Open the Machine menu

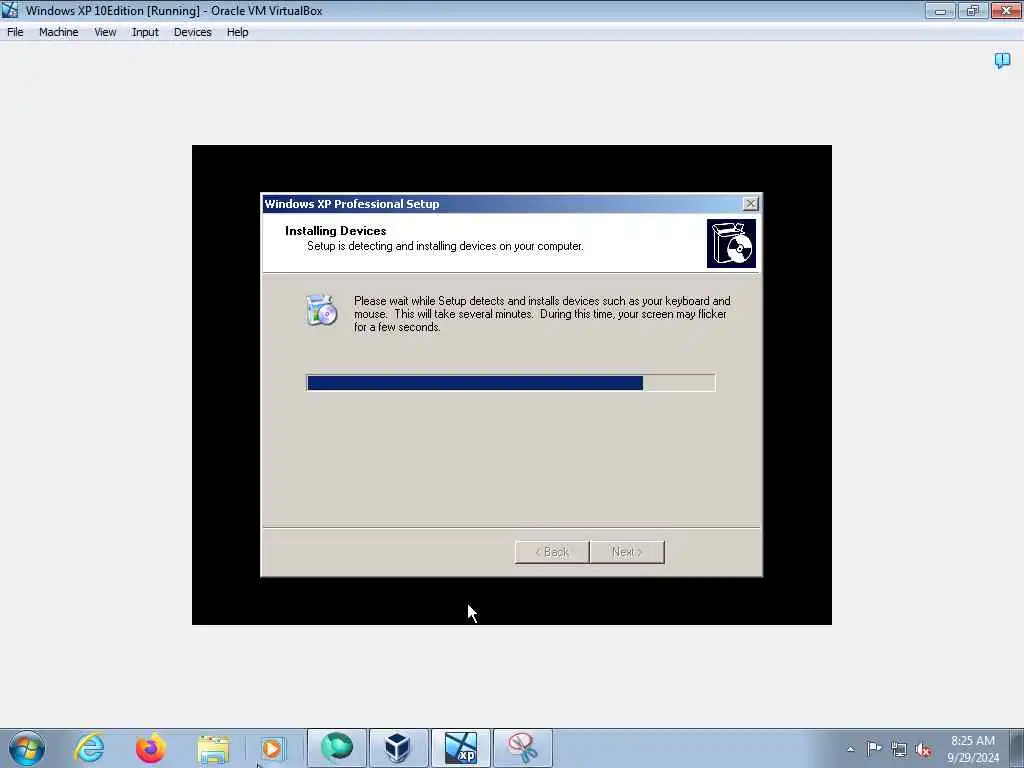58,32
